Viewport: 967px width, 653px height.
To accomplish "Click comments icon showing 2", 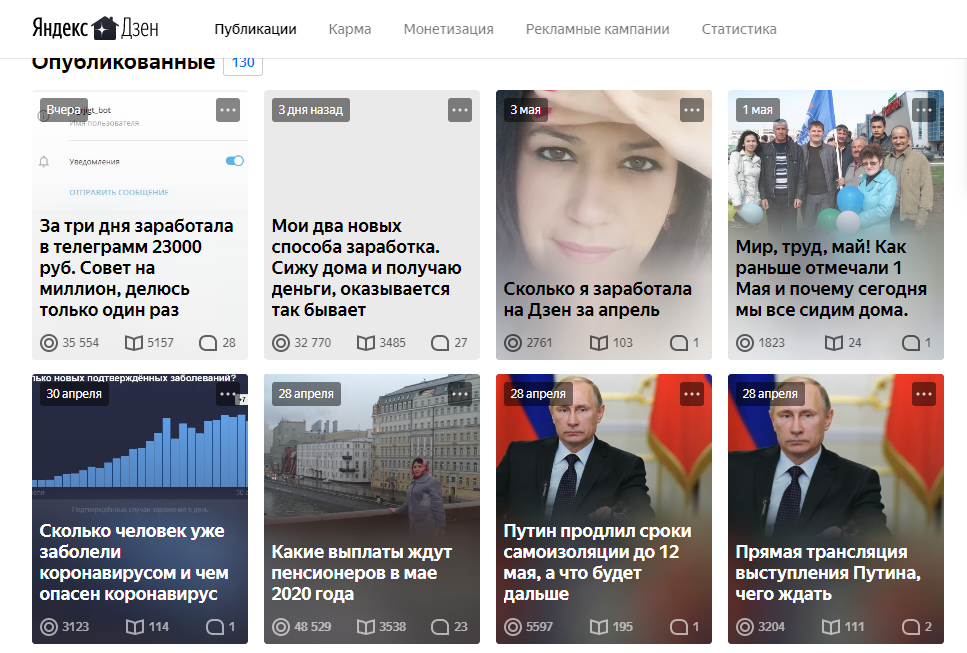I will click(911, 627).
